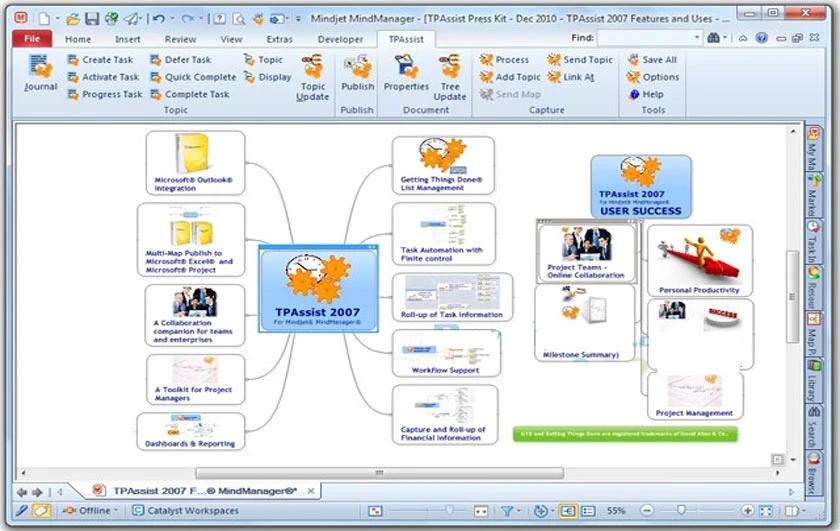This screenshot has height=531, width=840.
Task: Click the zoom out minus button
Action: [x=647, y=511]
